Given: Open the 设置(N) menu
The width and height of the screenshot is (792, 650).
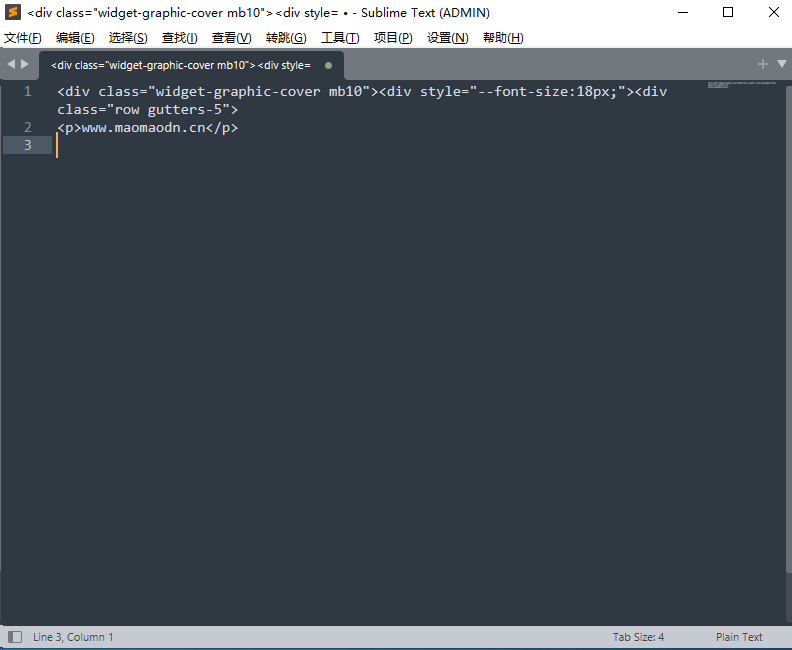Looking at the screenshot, I should (x=447, y=38).
